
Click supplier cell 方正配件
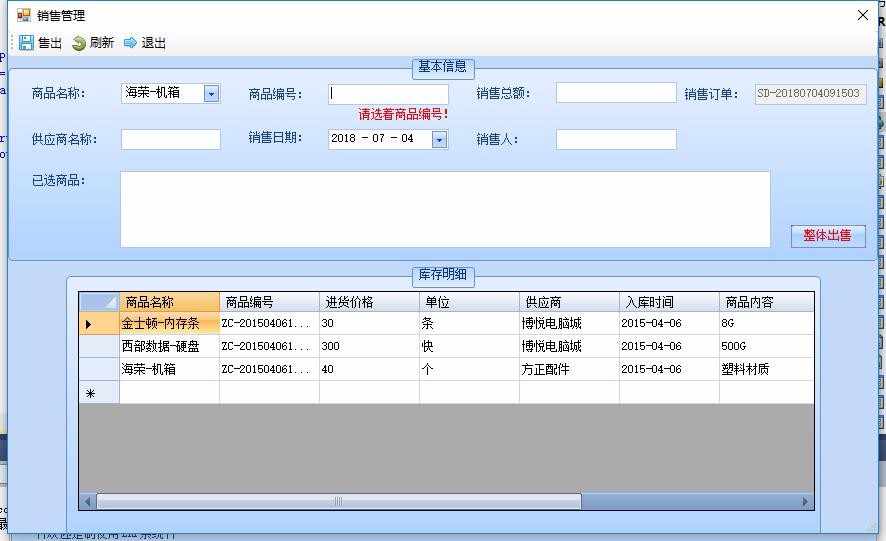(570, 369)
